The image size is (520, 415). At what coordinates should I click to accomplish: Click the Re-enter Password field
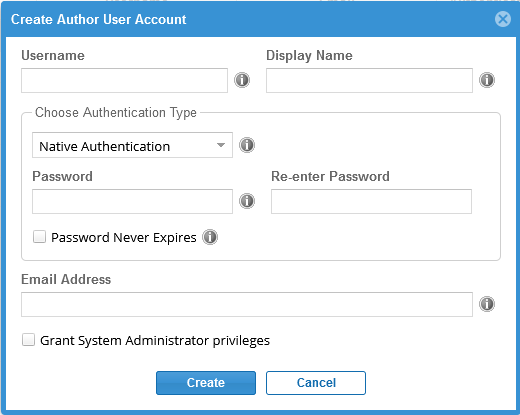click(x=371, y=201)
